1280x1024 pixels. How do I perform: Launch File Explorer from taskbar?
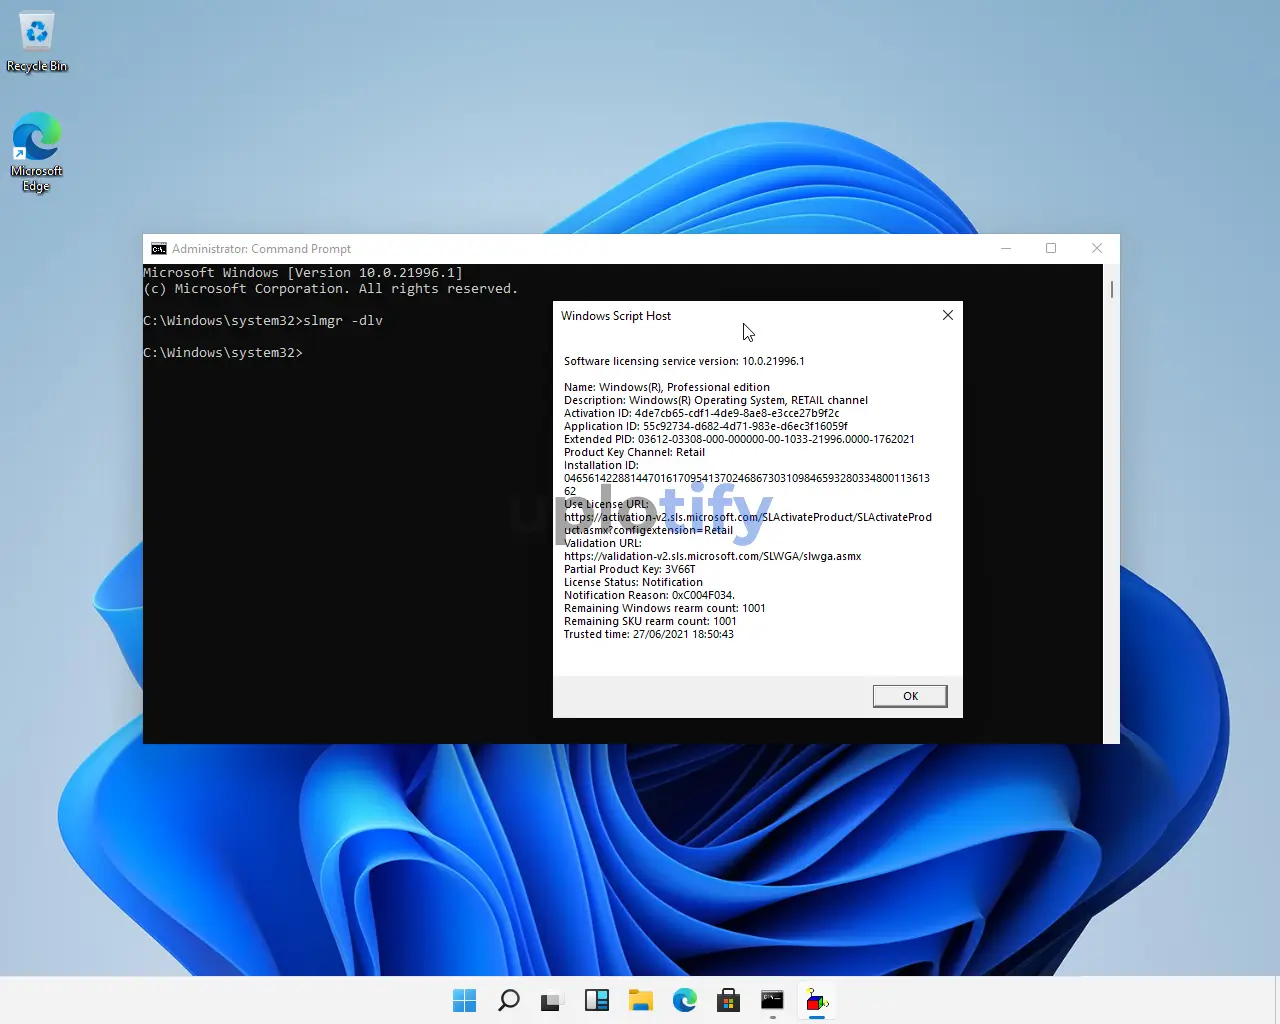pyautogui.click(x=641, y=1000)
